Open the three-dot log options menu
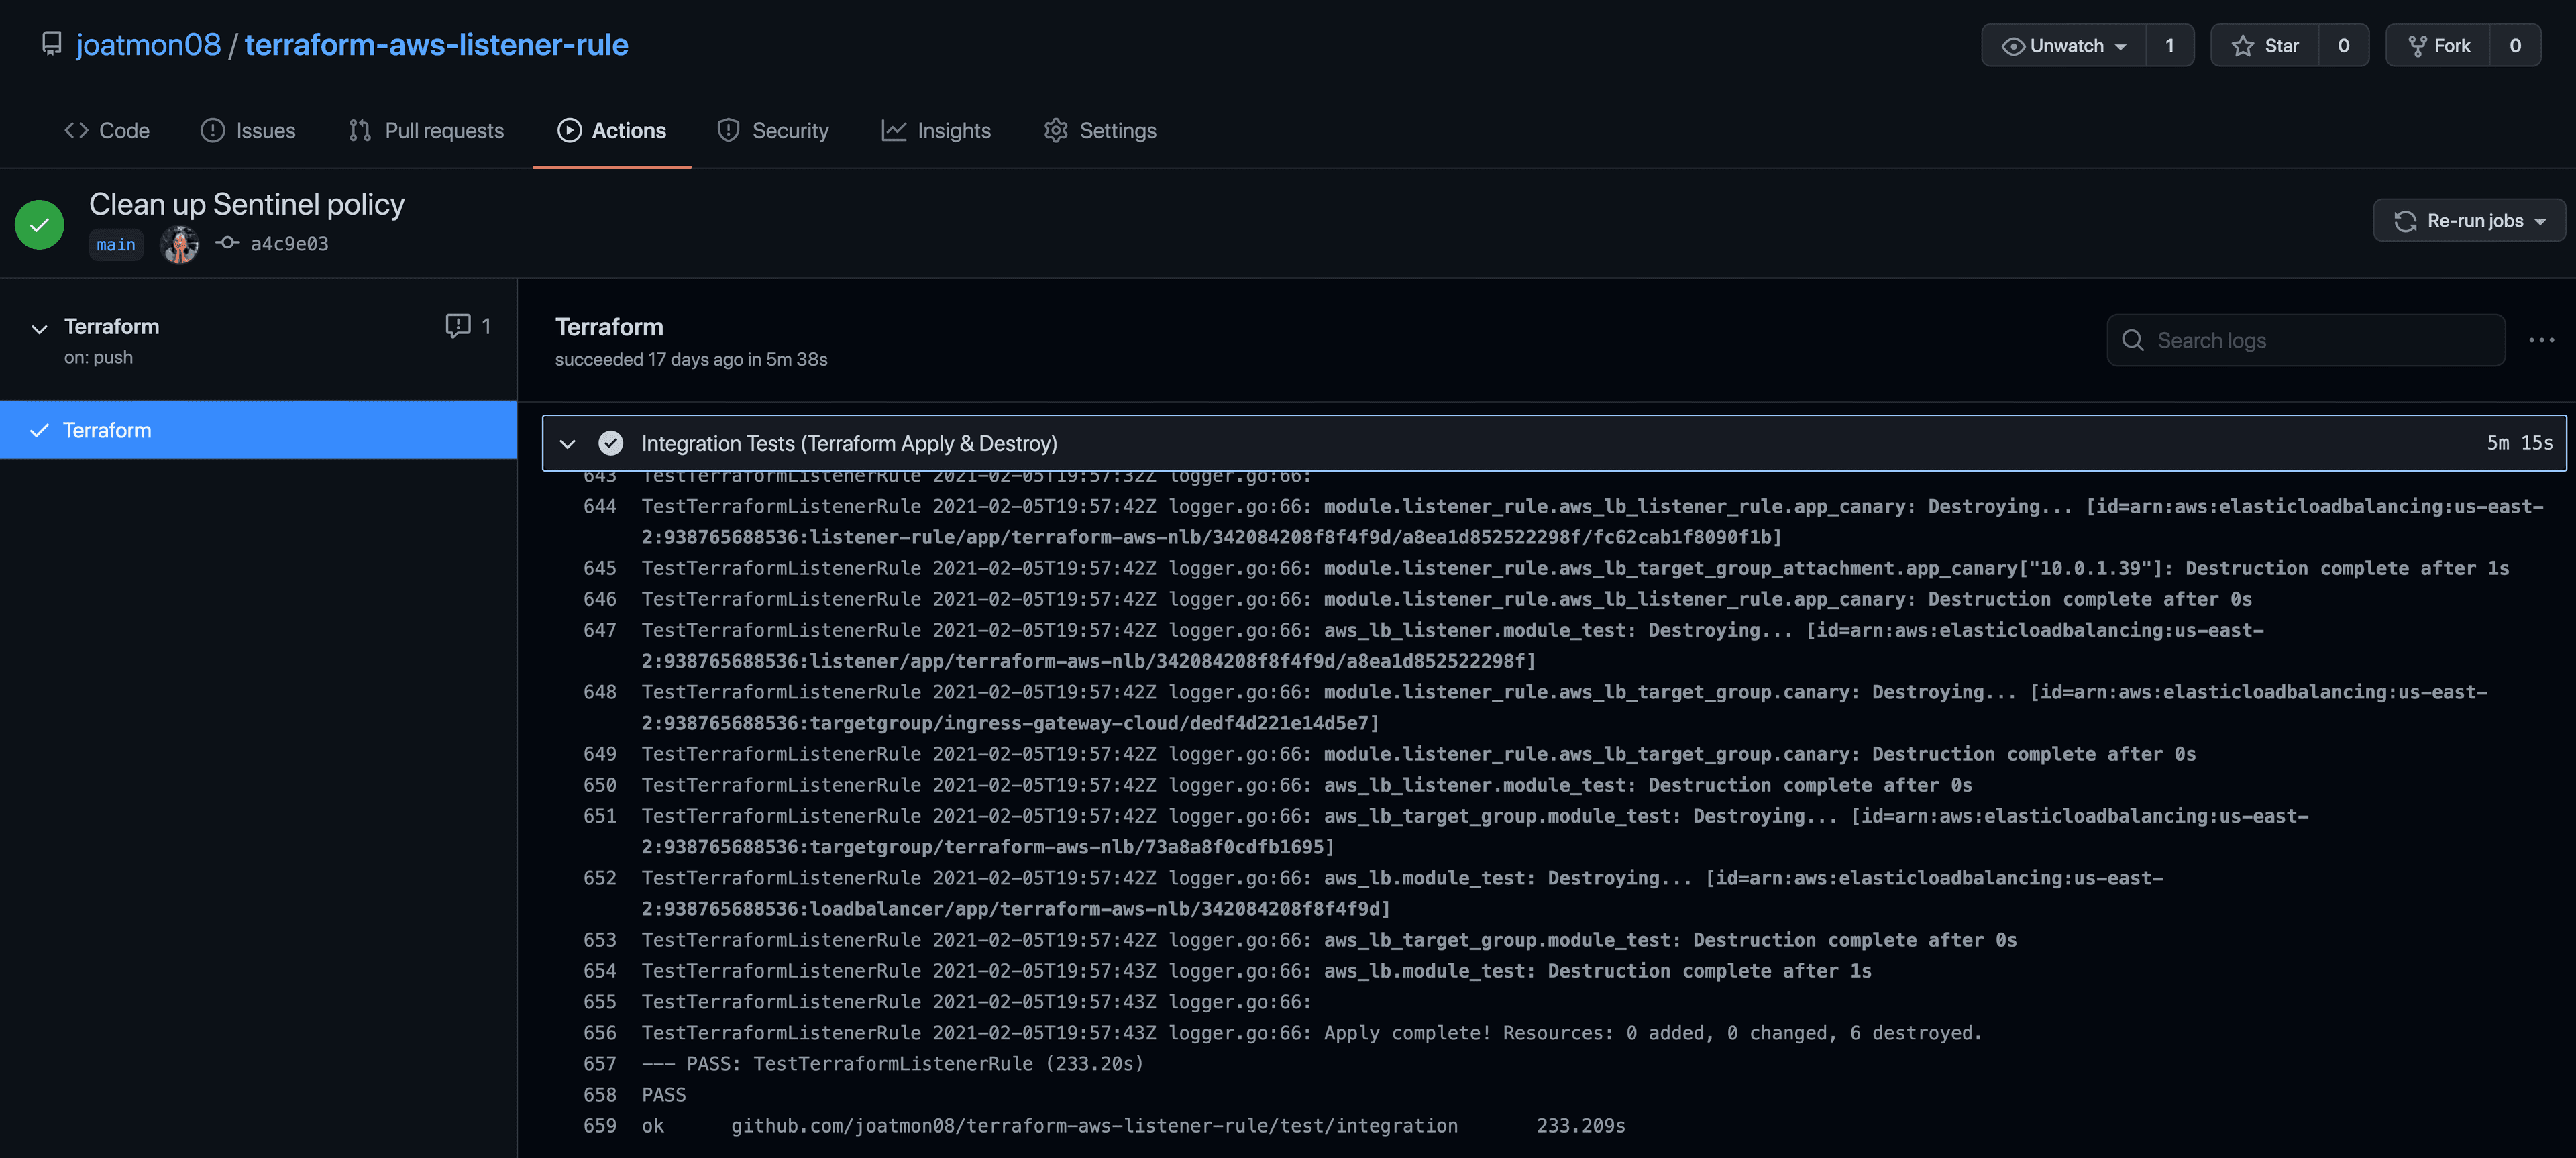Image resolution: width=2576 pixels, height=1158 pixels. click(2541, 341)
